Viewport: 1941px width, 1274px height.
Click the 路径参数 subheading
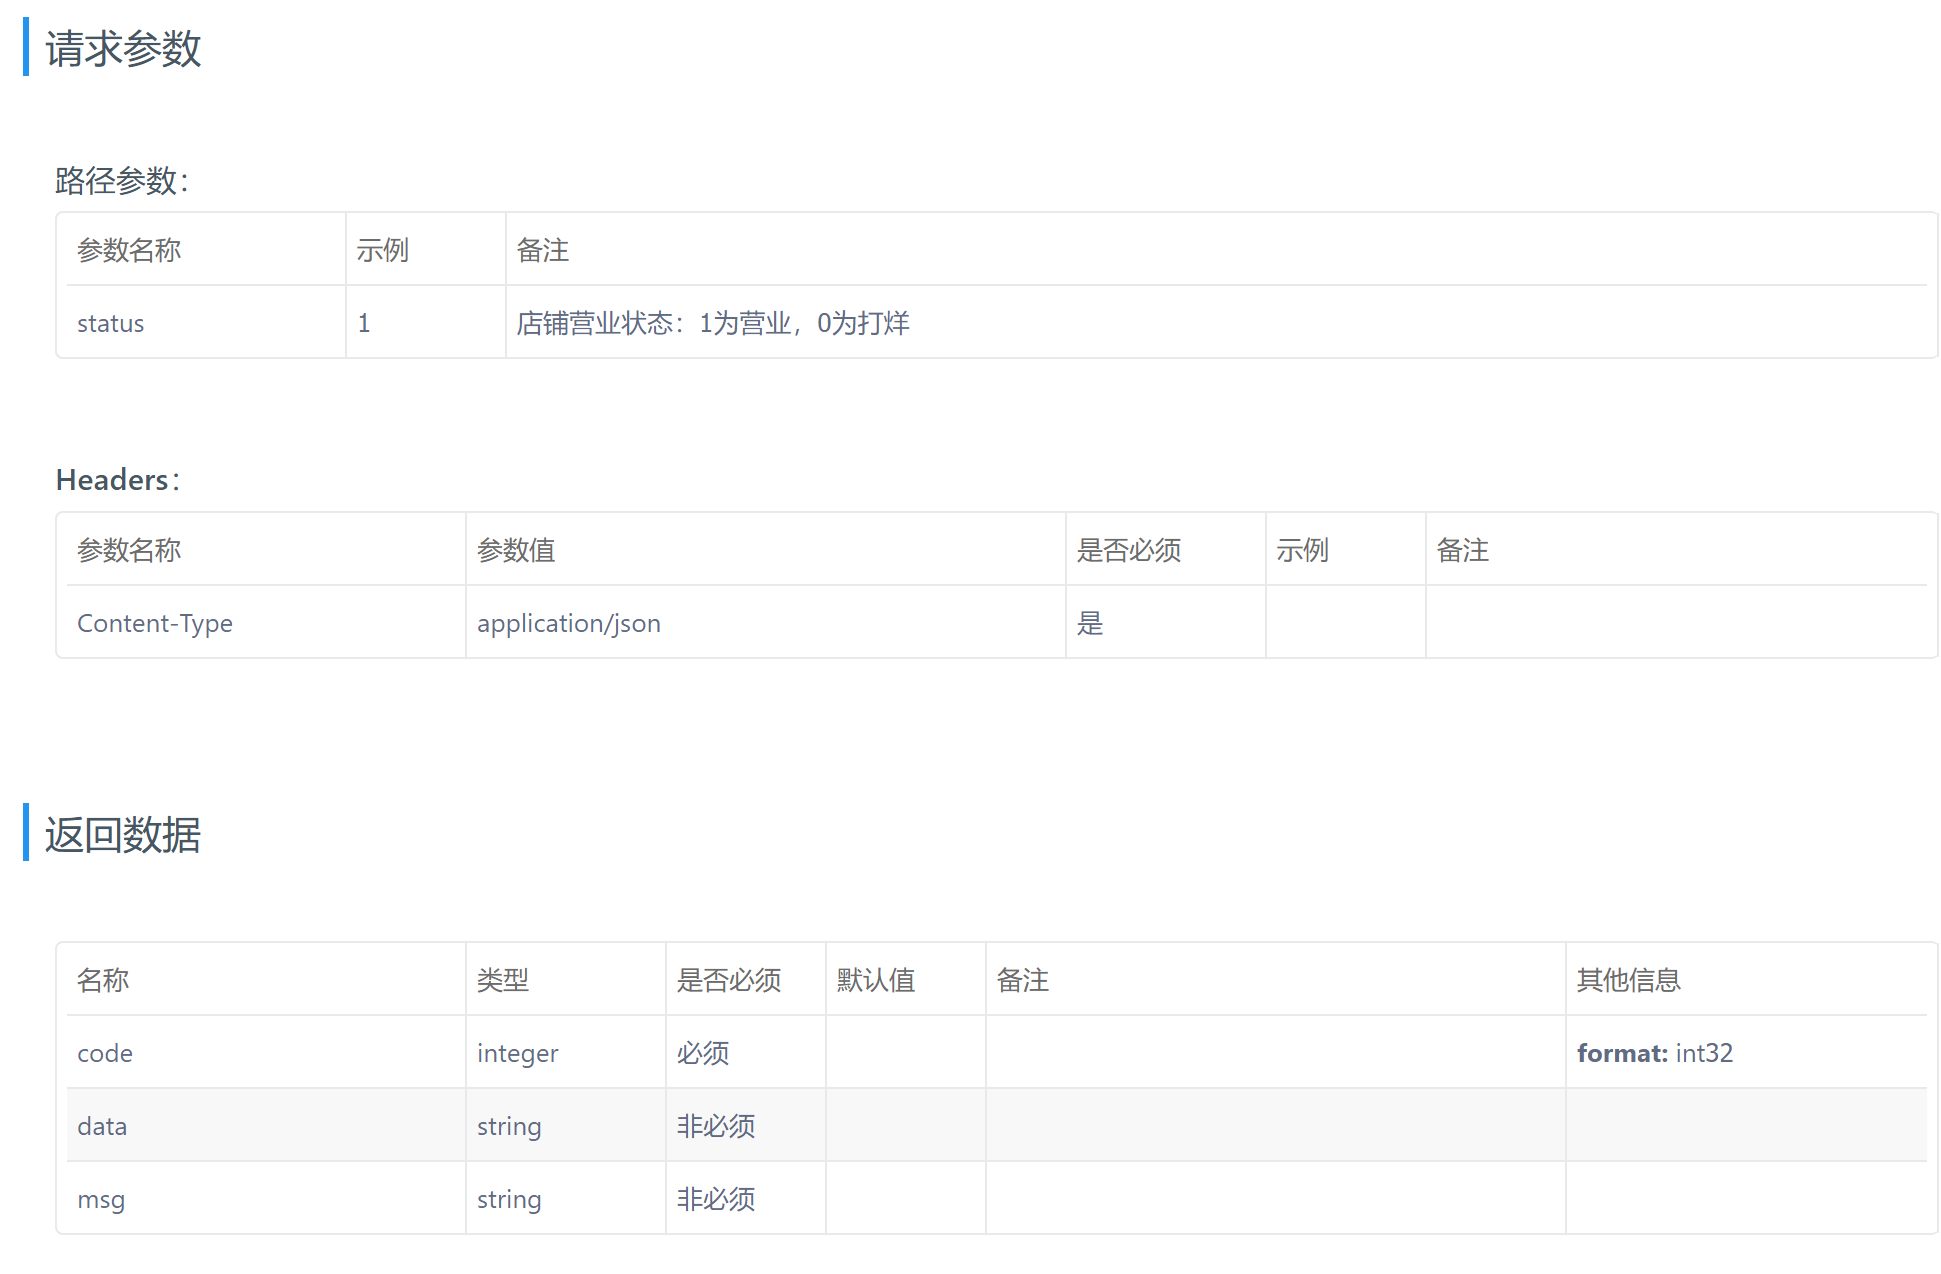(x=121, y=181)
